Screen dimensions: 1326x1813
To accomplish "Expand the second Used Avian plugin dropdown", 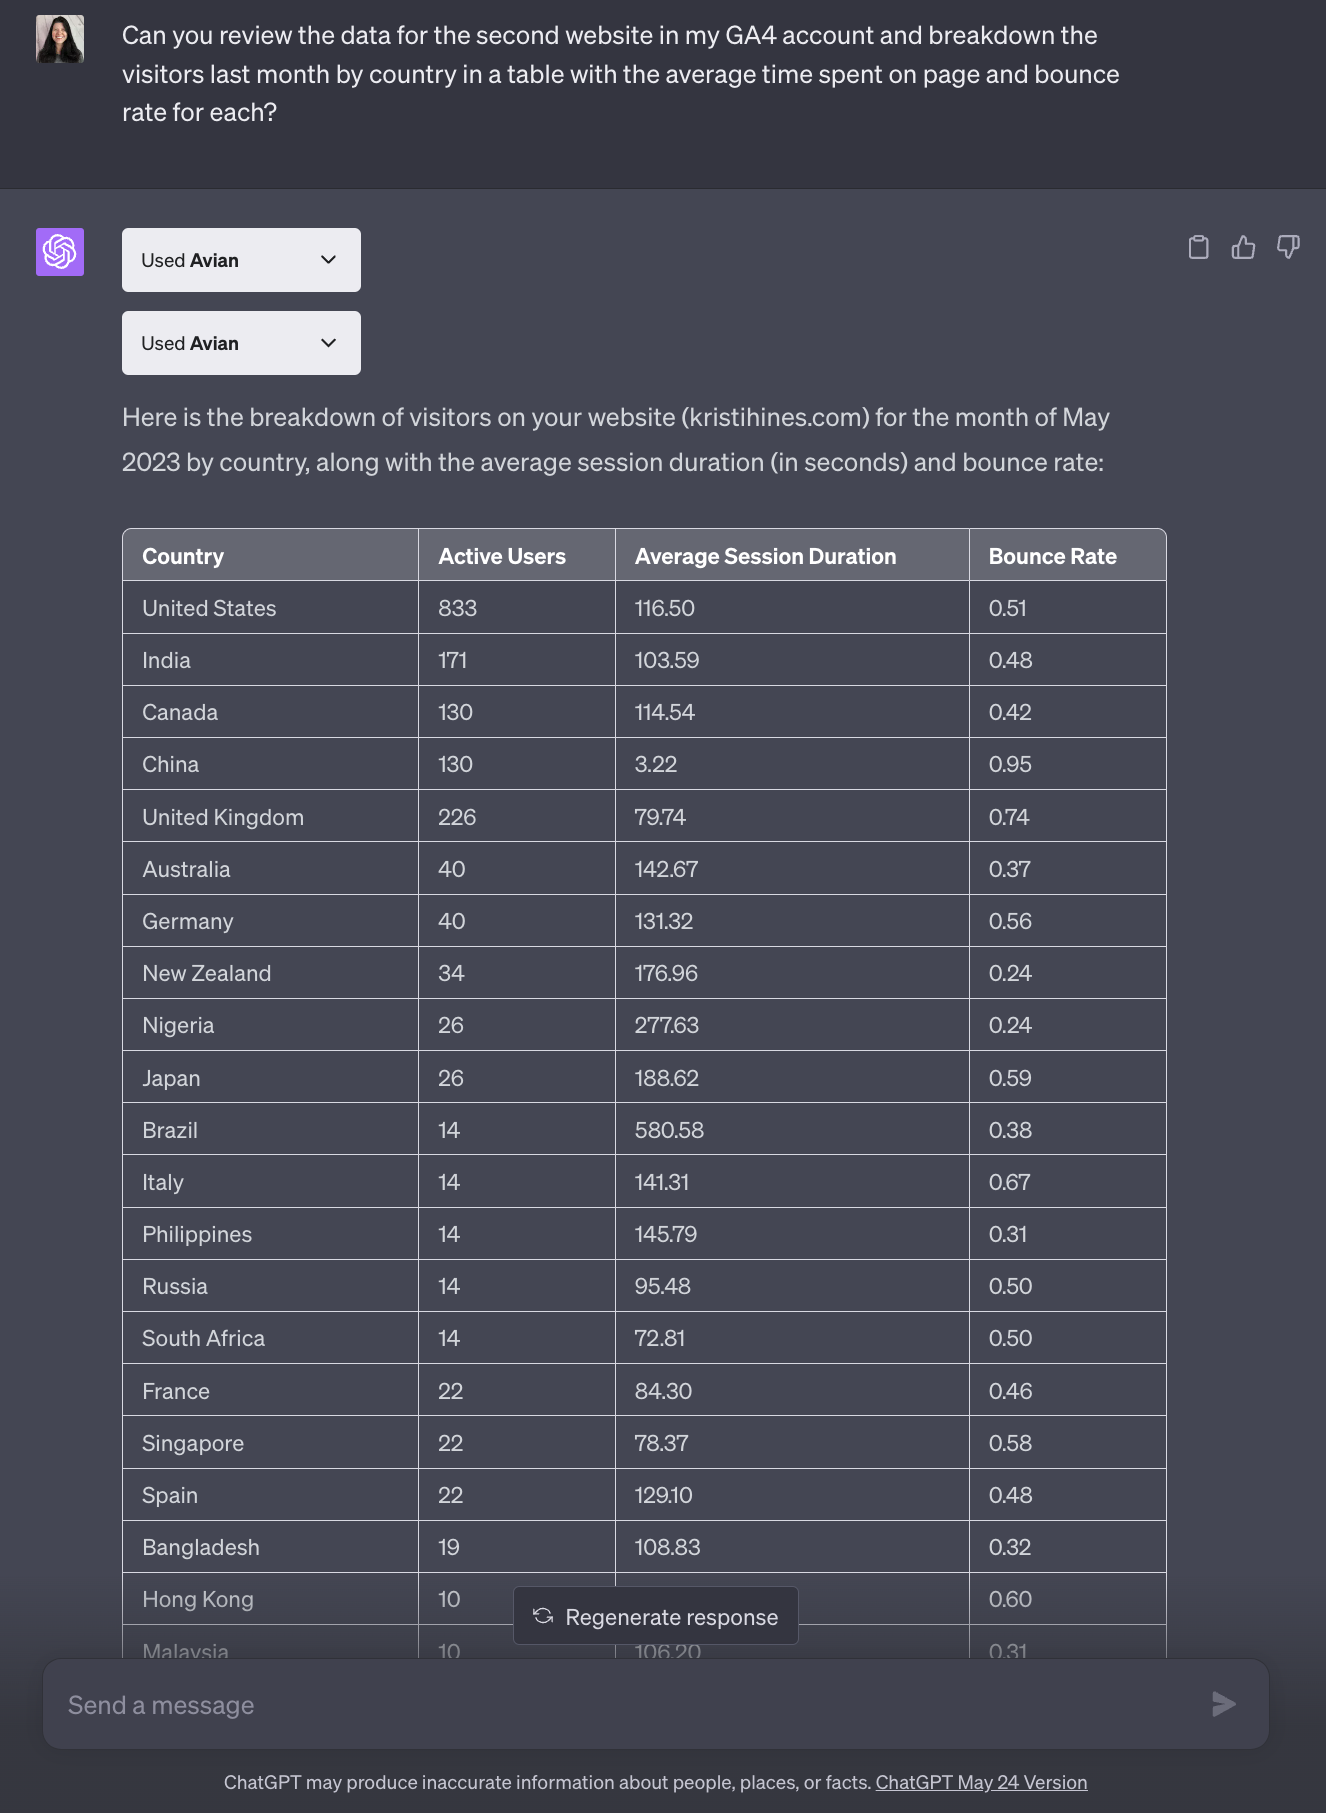I will pos(240,343).
